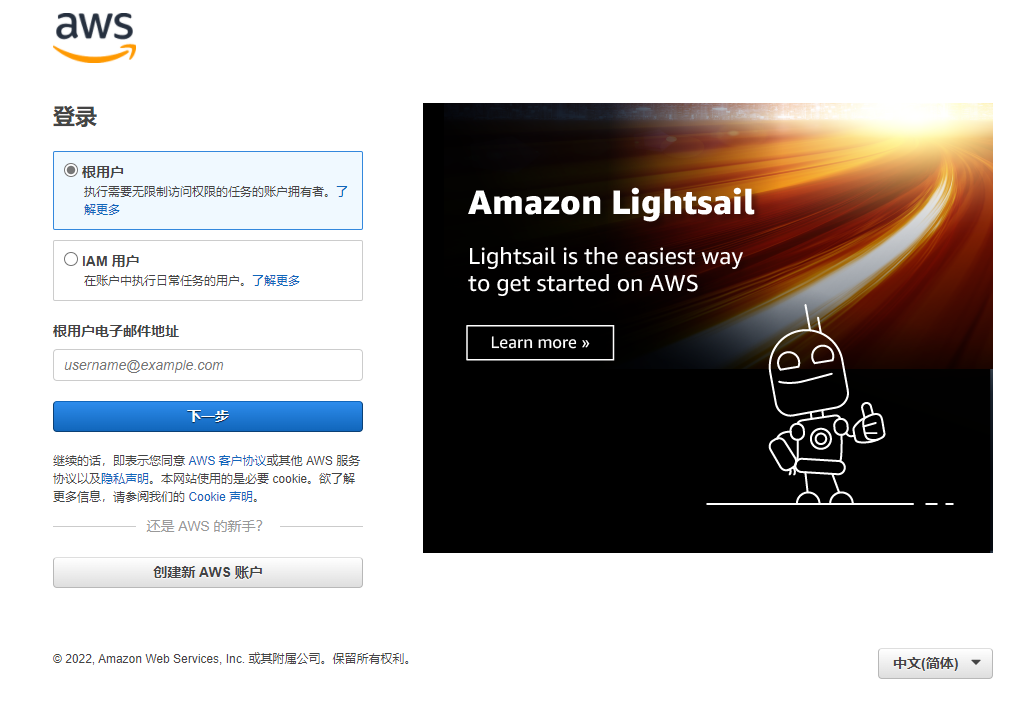Select the IAM user (IAM 用户) option card
Image resolution: width=1035 pixels, height=702 pixels.
pyautogui.click(x=208, y=271)
